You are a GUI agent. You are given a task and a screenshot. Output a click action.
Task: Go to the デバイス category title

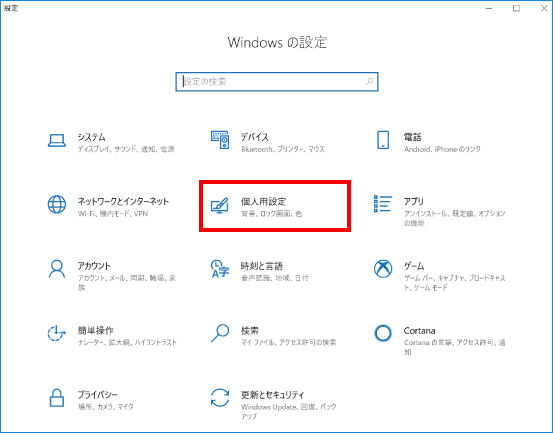click(255, 137)
